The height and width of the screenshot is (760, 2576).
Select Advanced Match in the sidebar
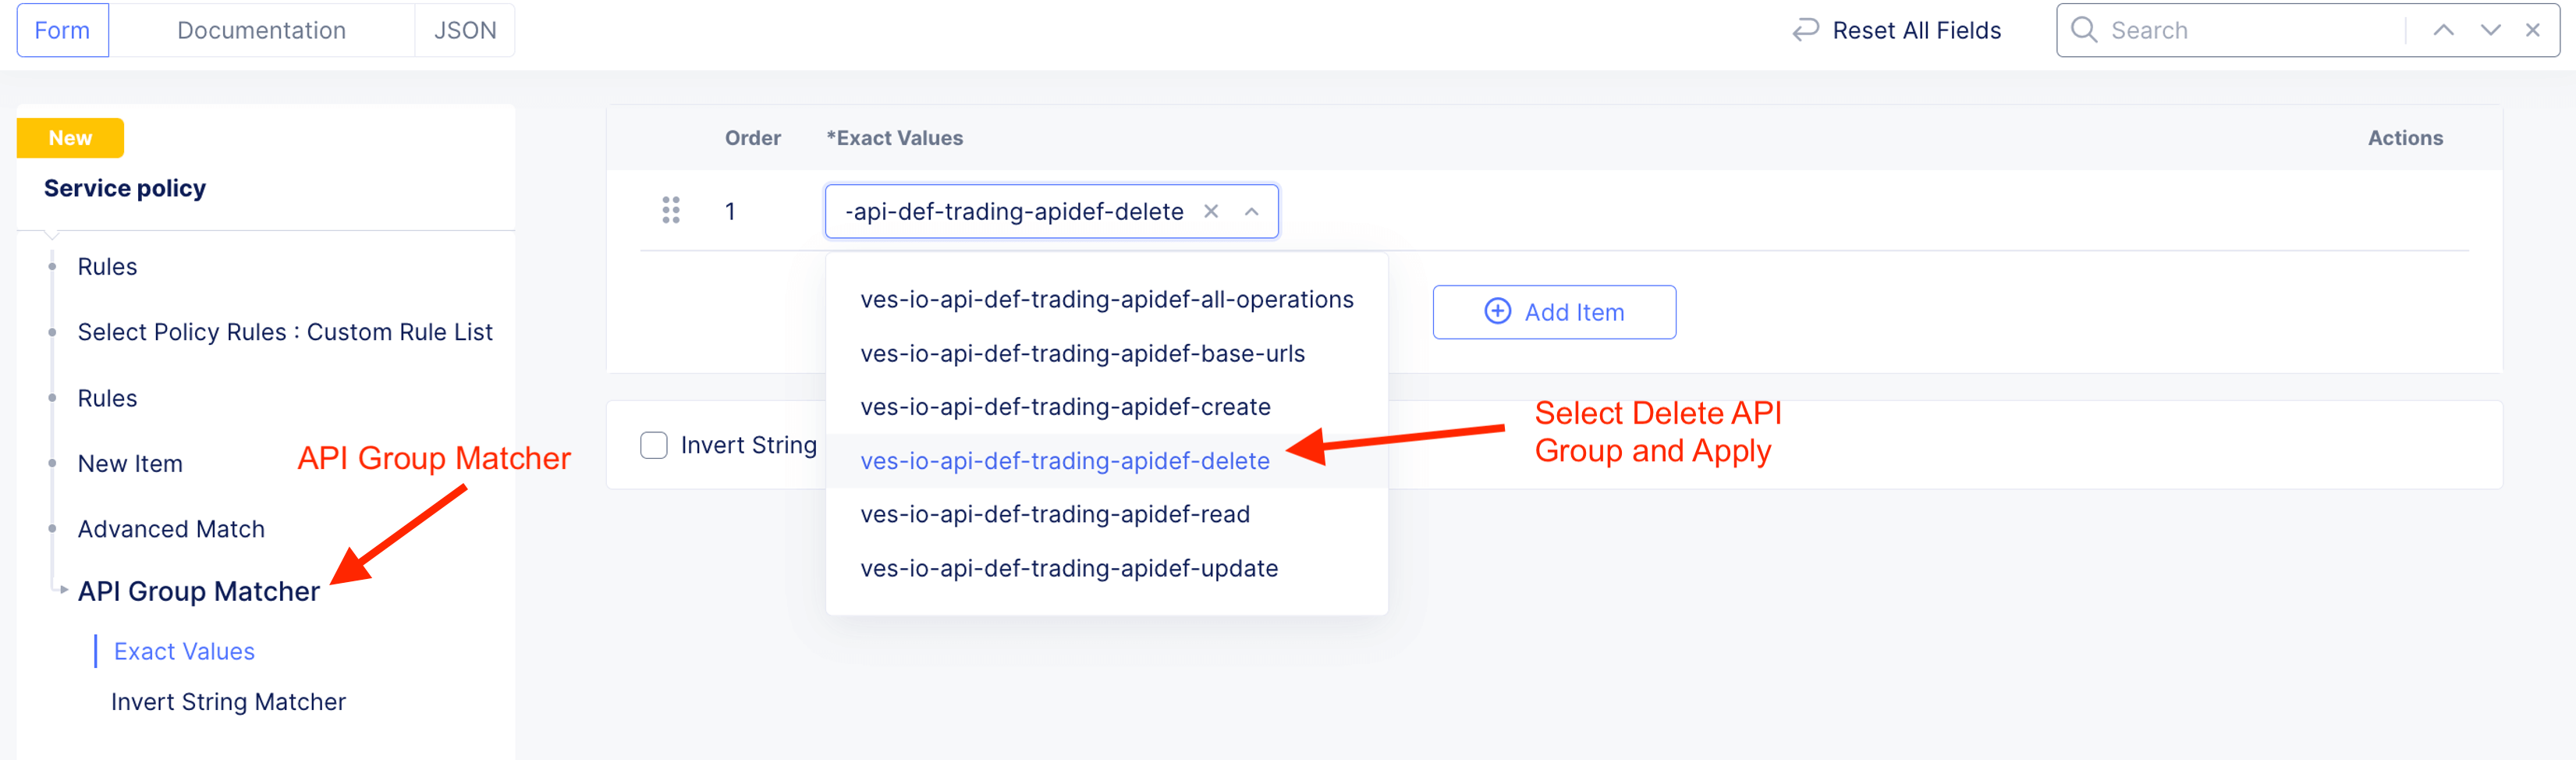click(171, 529)
